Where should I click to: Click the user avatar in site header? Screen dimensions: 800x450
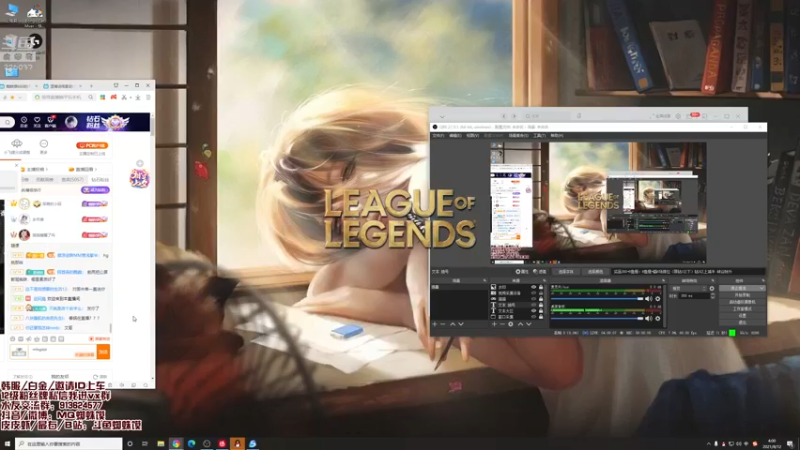click(x=71, y=121)
